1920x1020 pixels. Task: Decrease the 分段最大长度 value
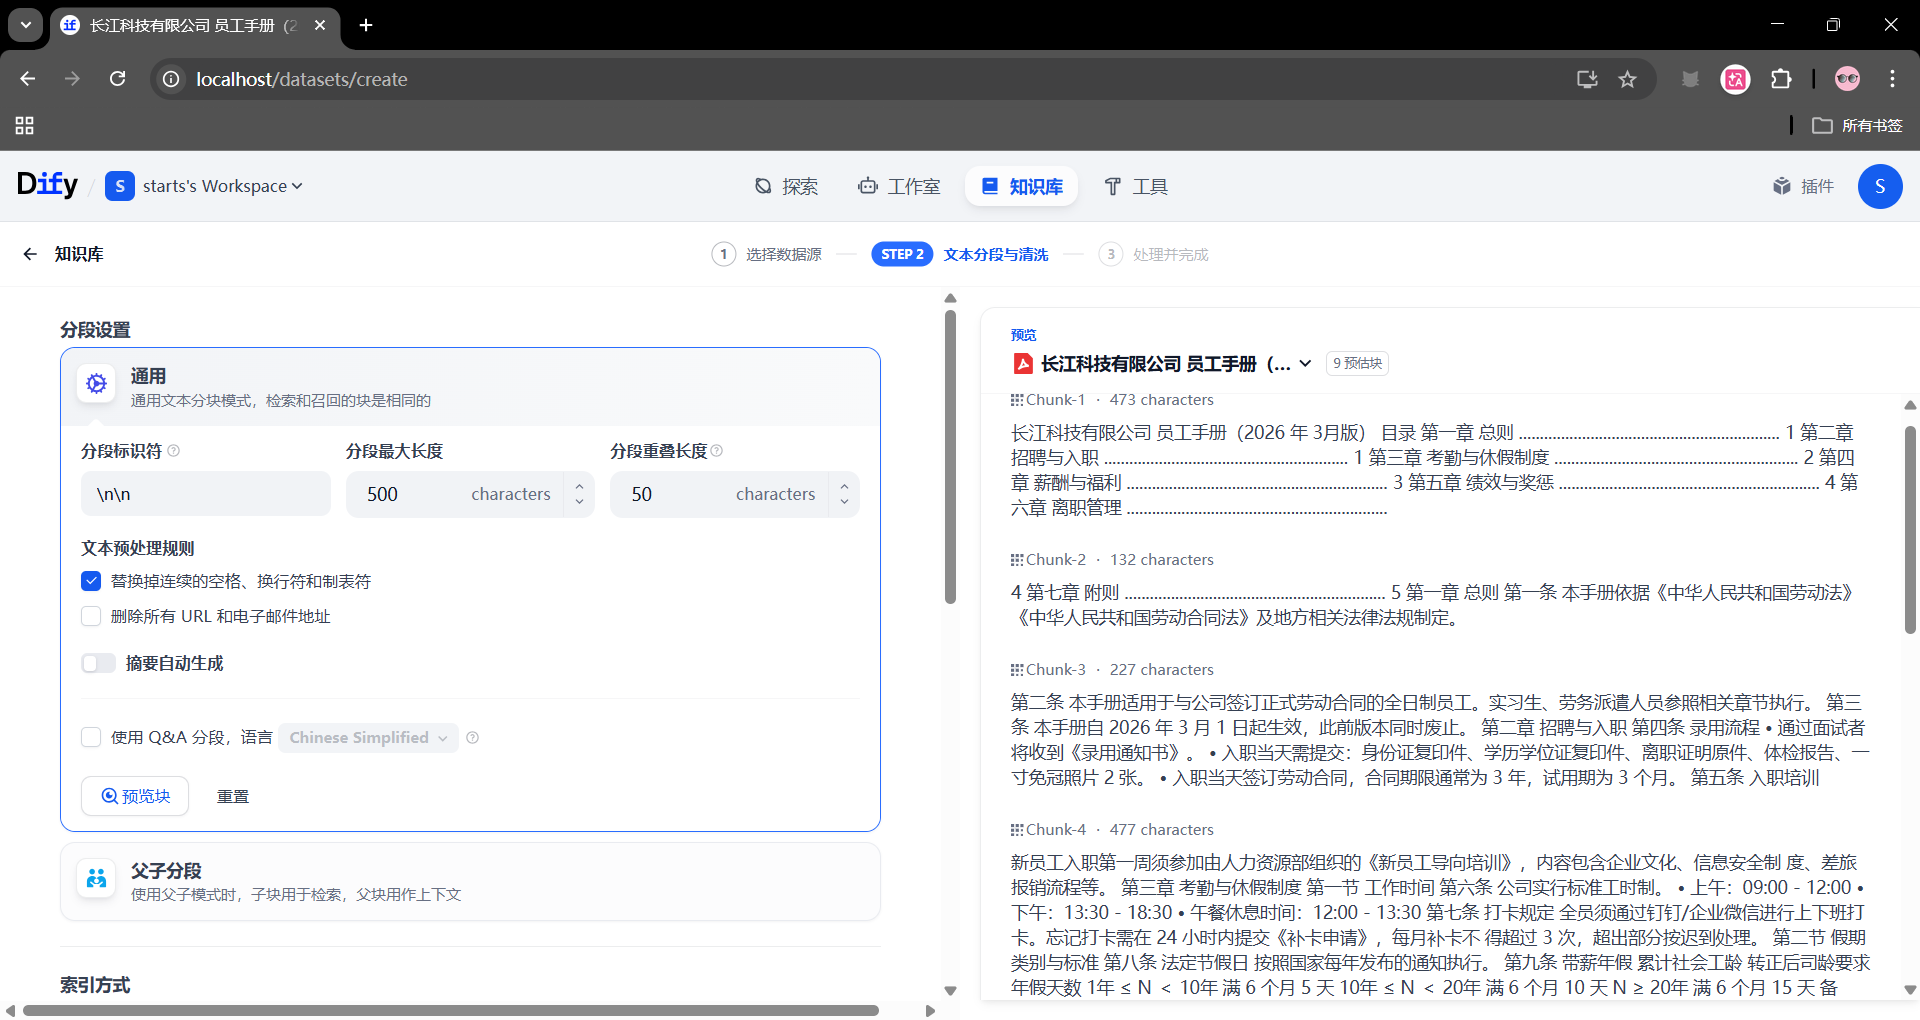tap(579, 503)
